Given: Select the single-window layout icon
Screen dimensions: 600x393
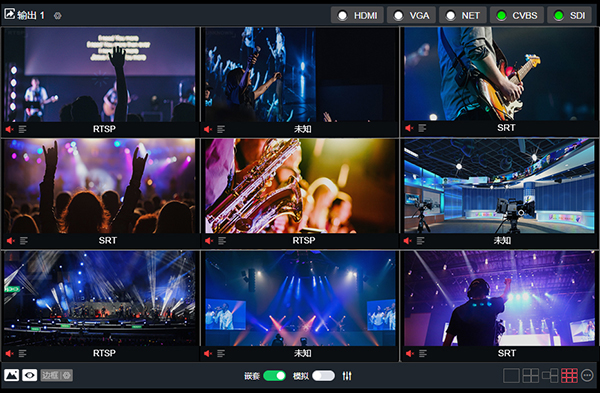Looking at the screenshot, I should (x=511, y=376).
